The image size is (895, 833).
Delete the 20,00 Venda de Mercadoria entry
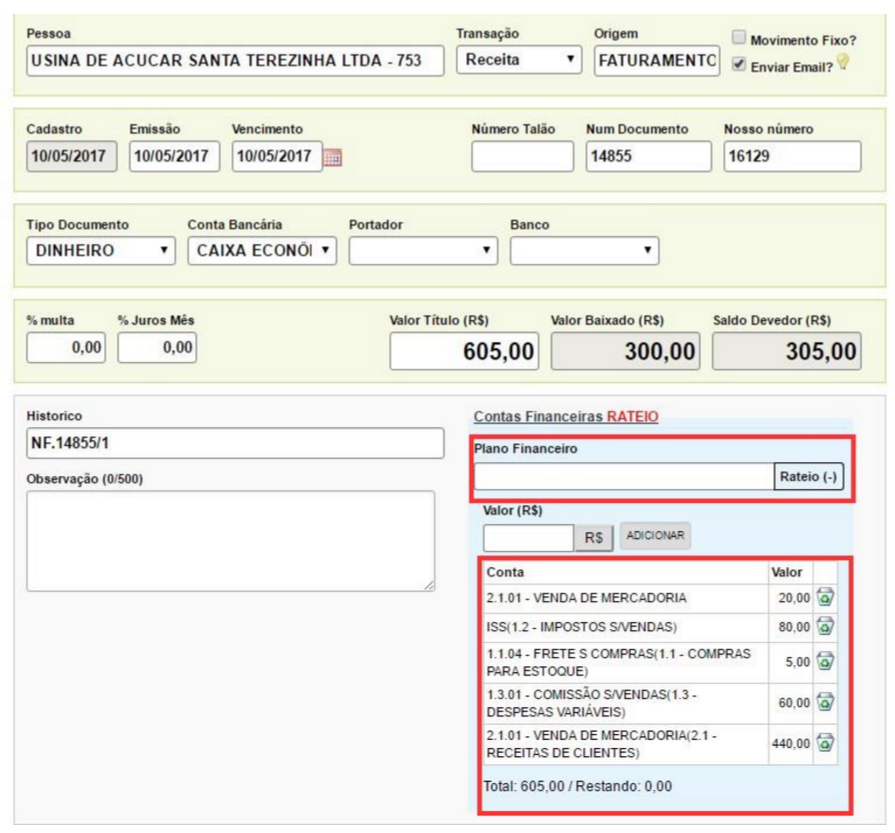coord(826,598)
